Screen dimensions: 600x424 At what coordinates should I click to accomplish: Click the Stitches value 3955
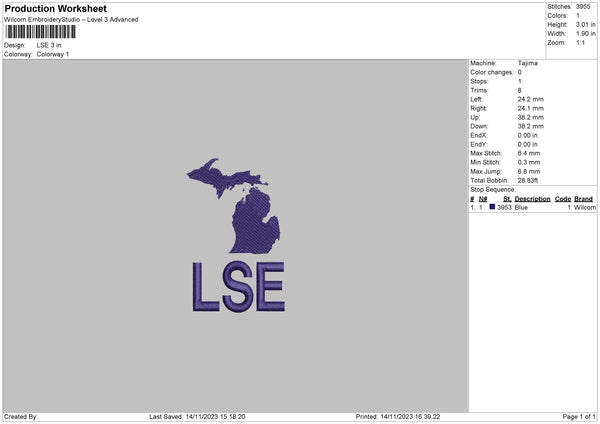pos(583,7)
